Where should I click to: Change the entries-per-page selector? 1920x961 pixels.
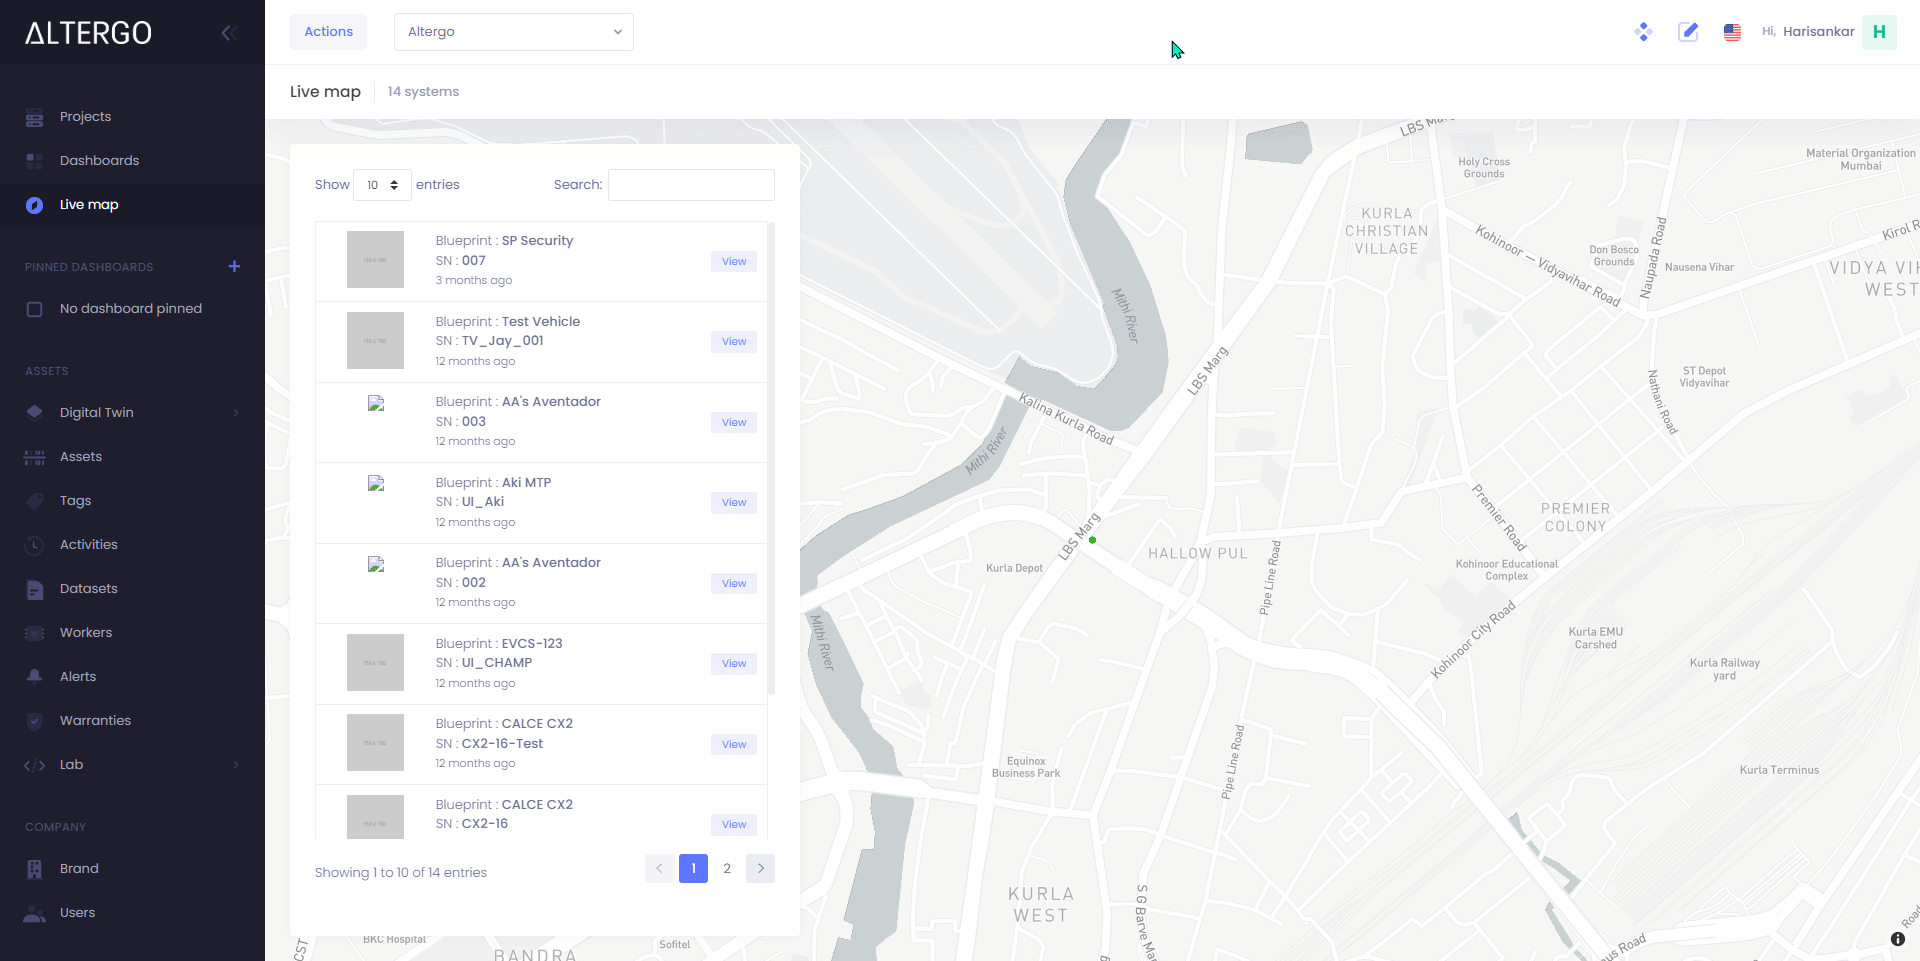click(382, 185)
